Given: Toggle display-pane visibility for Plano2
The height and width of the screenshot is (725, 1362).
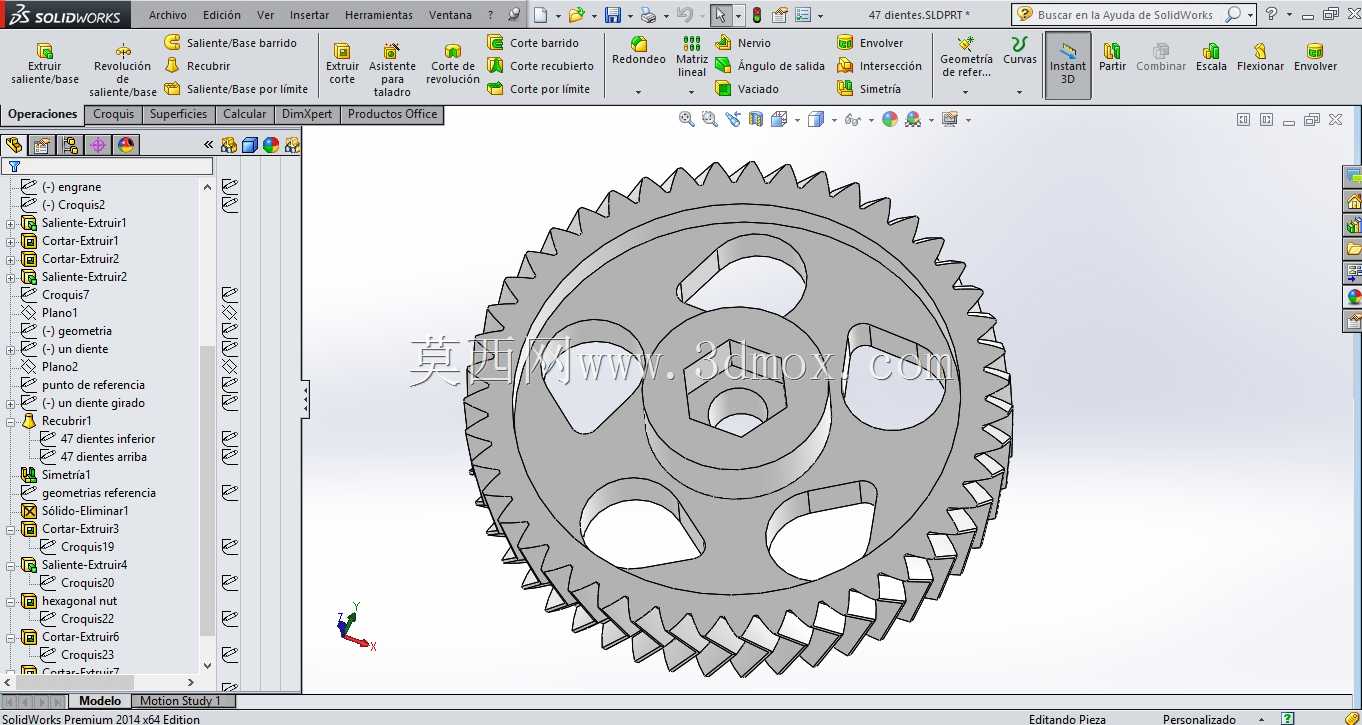Looking at the screenshot, I should (230, 367).
